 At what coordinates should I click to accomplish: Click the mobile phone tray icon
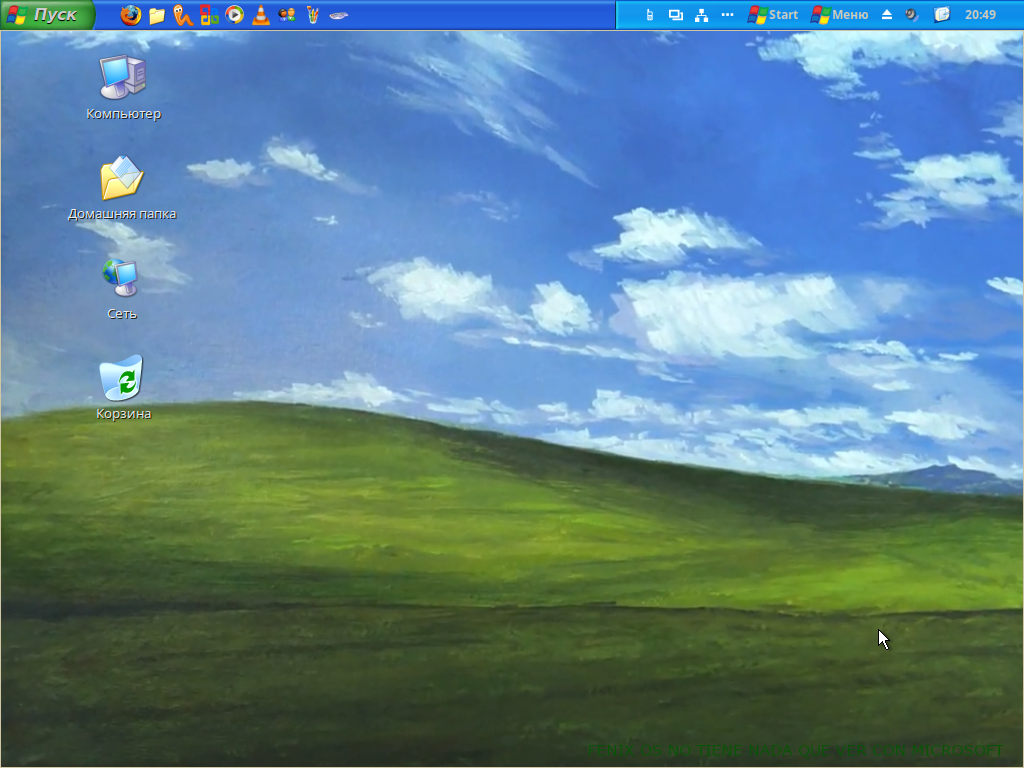tap(650, 15)
